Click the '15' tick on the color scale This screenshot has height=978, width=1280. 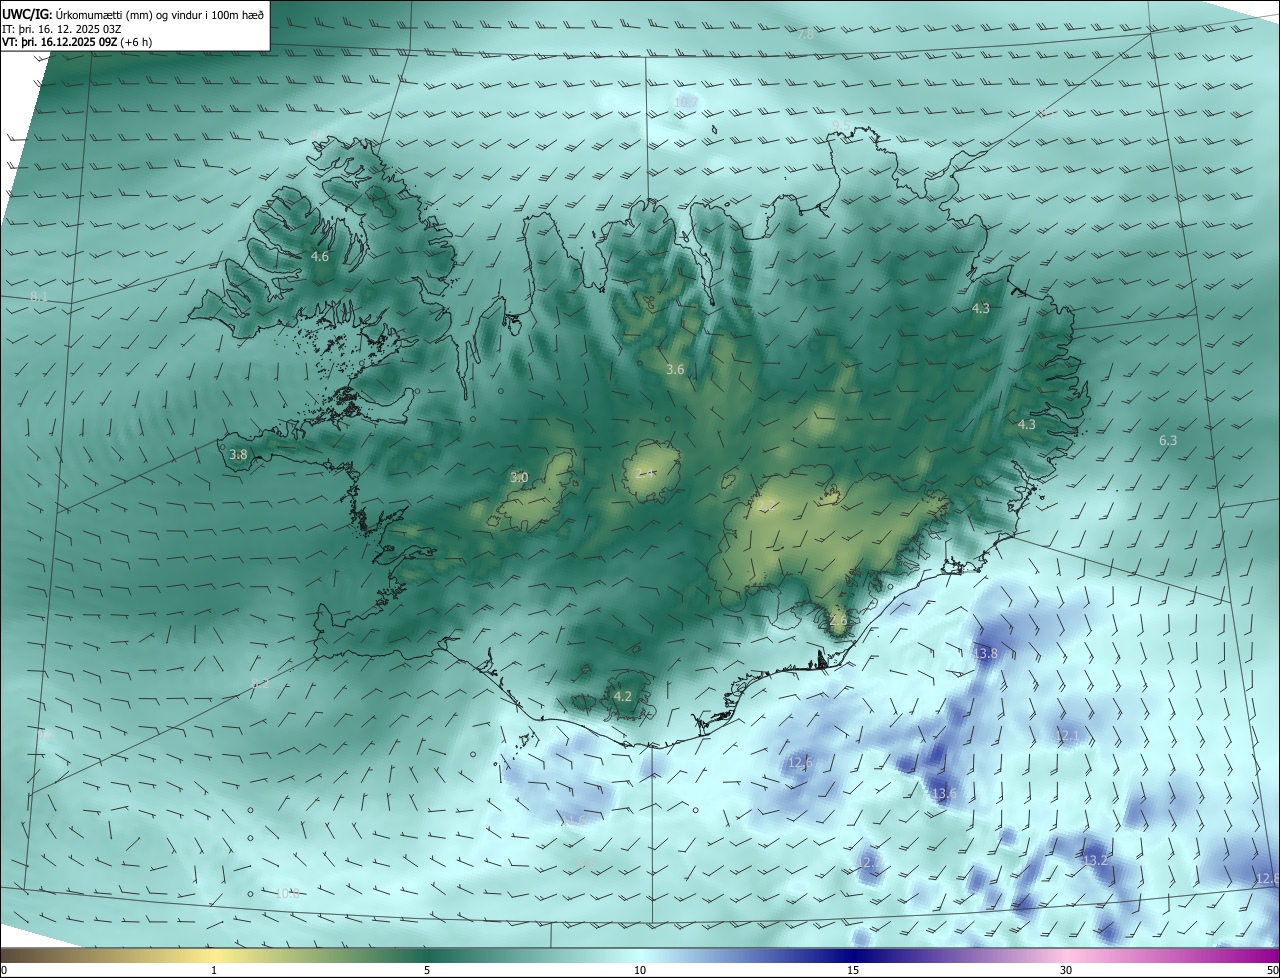click(x=853, y=971)
